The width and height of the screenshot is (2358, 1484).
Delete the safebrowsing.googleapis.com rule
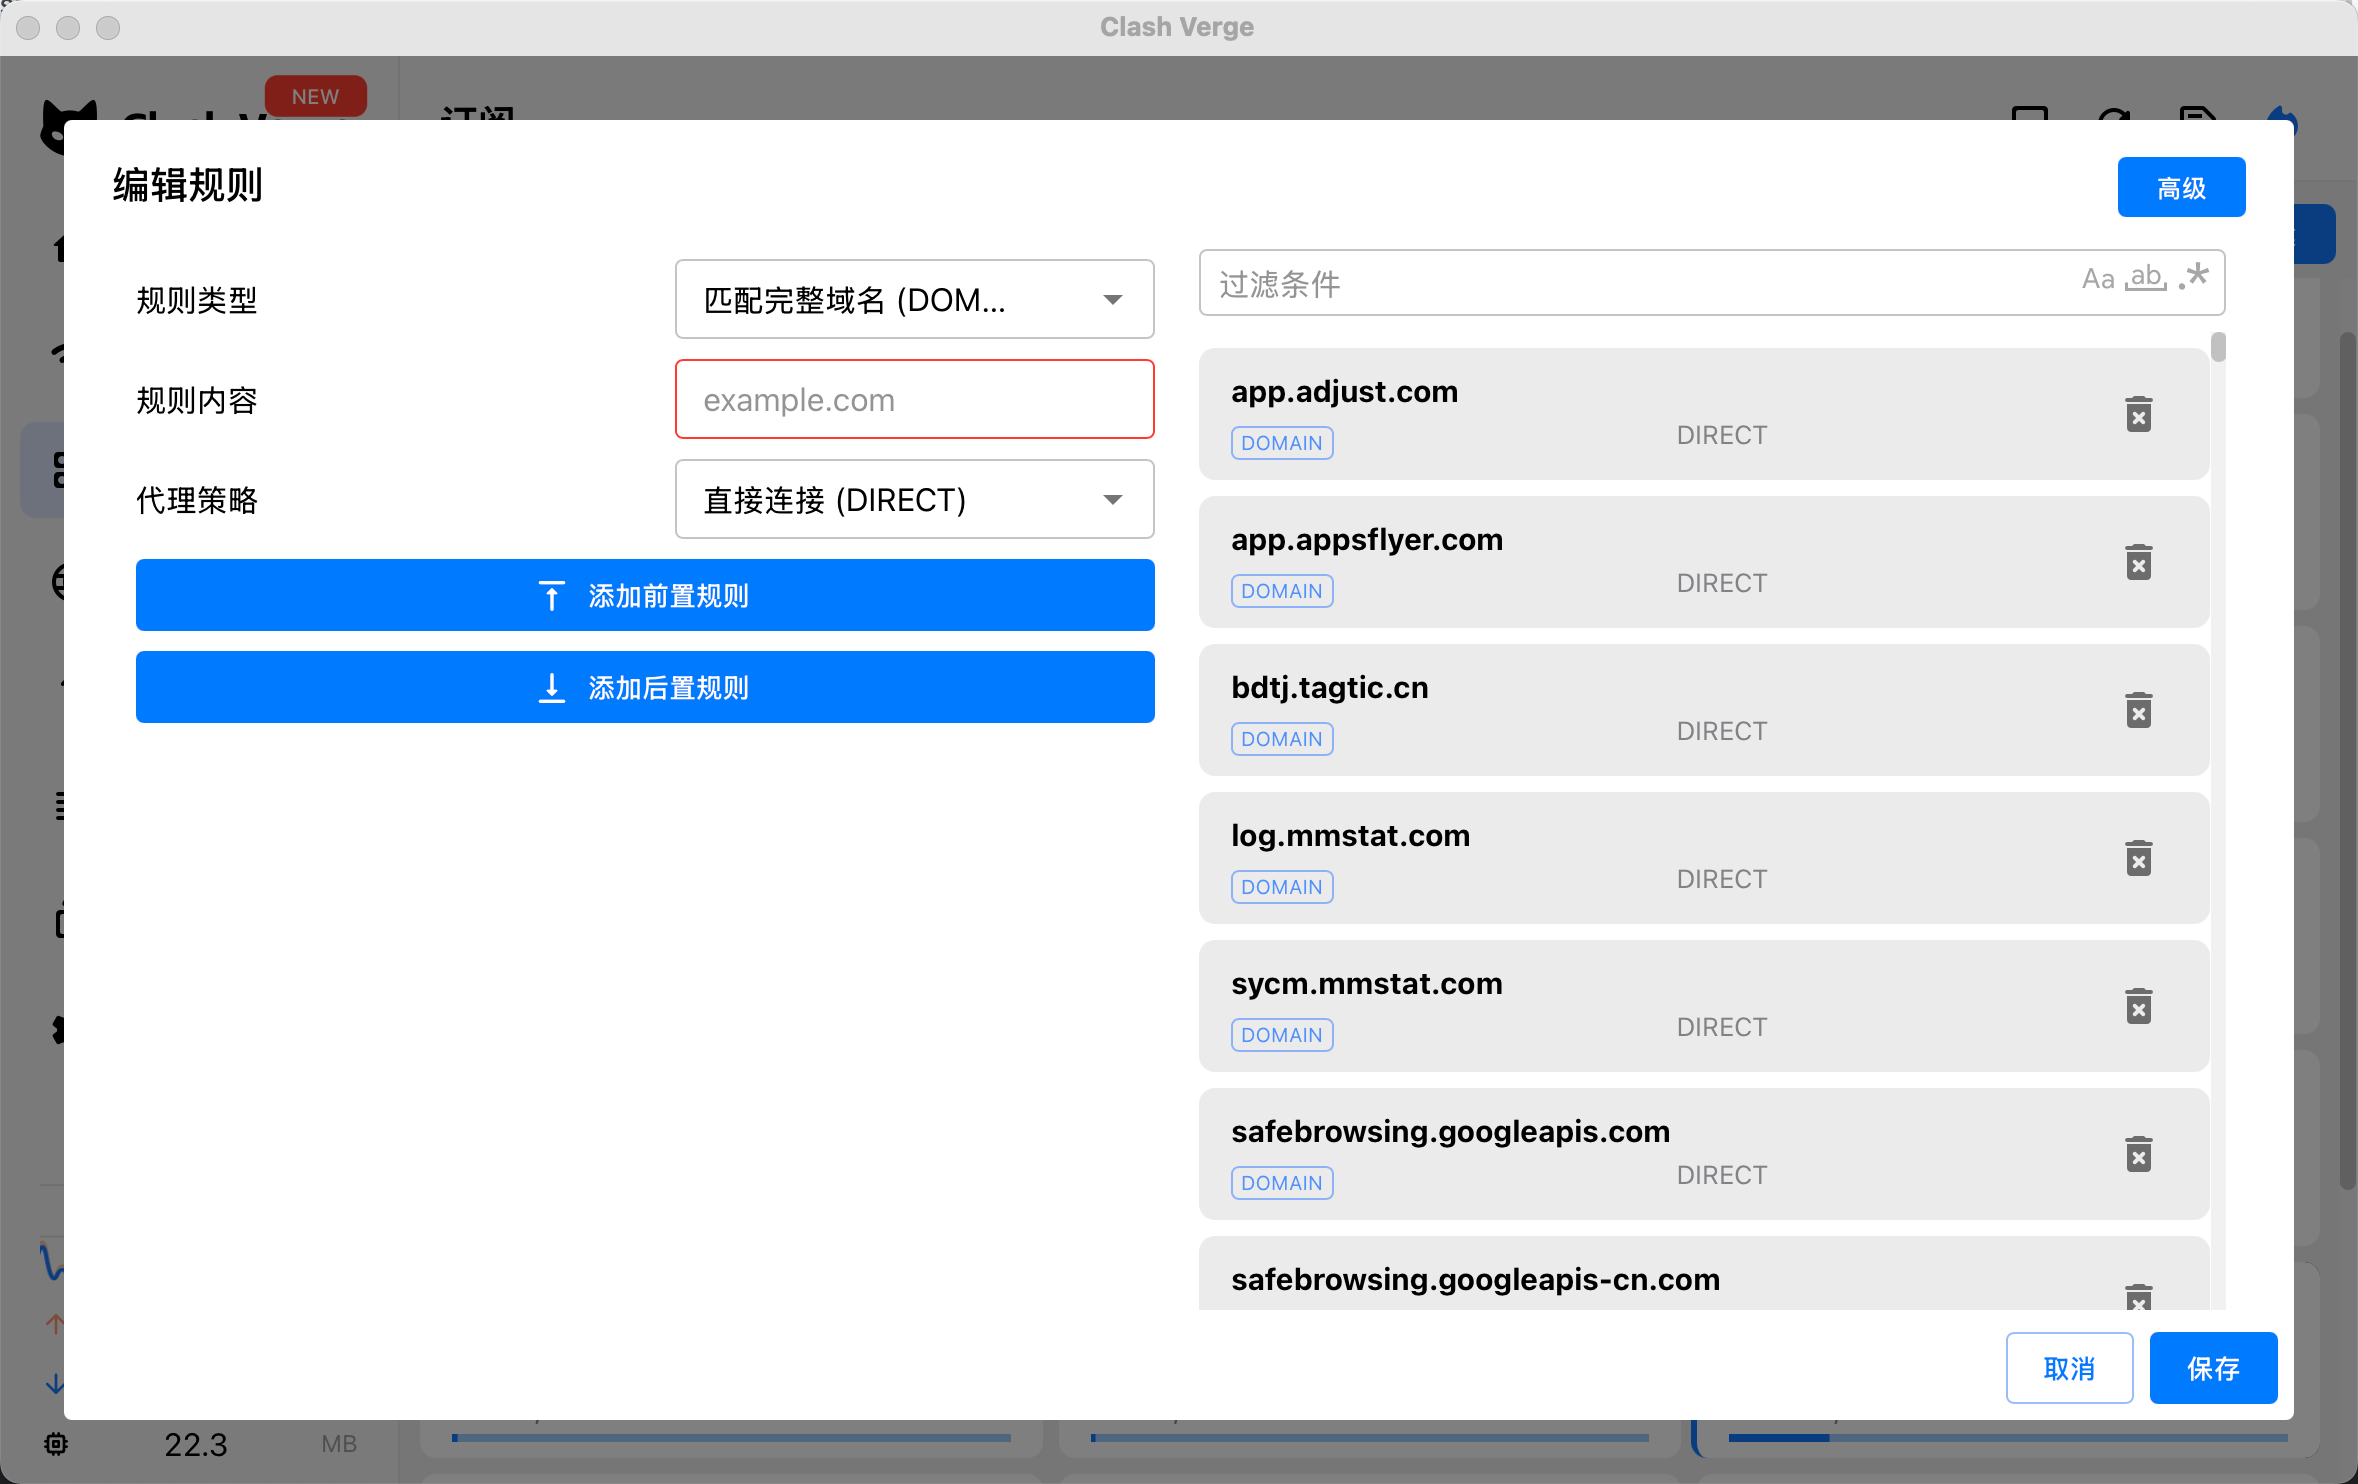coord(2138,1154)
